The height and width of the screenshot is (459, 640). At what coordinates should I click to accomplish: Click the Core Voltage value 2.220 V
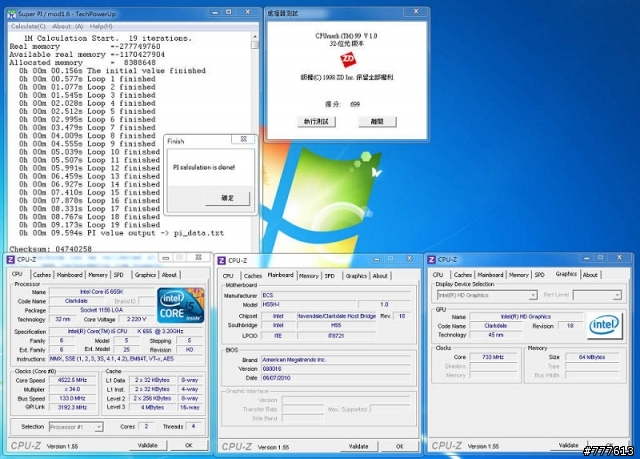pos(136,319)
